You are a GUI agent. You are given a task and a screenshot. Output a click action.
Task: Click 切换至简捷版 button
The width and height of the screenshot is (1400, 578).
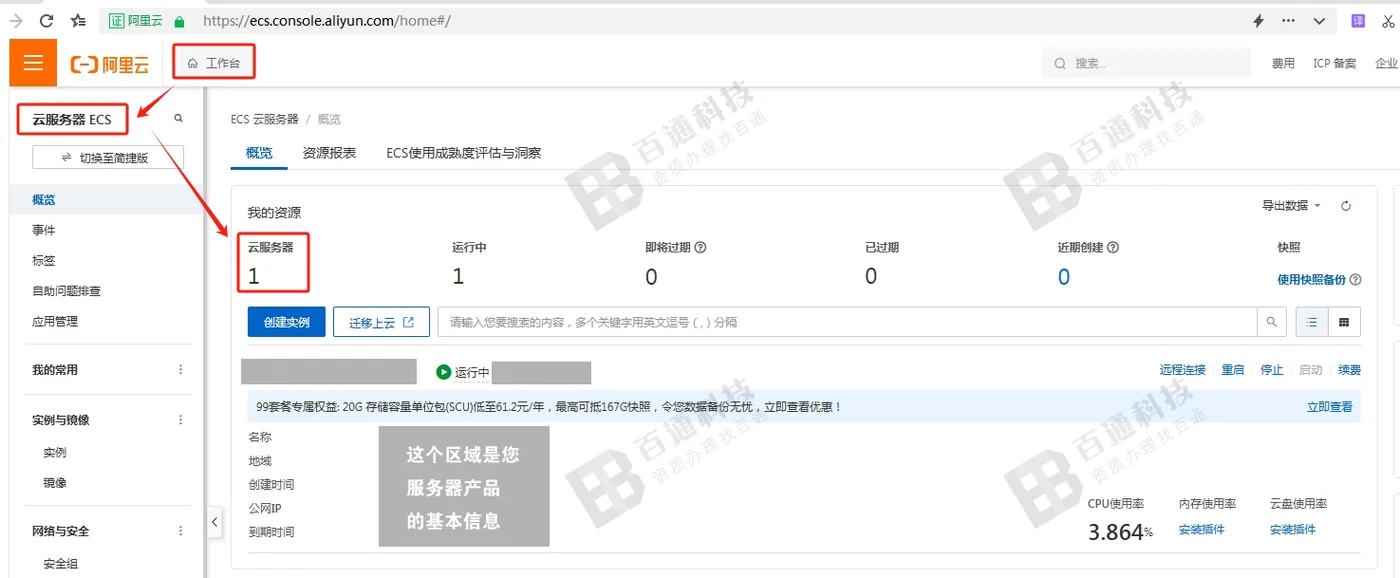coord(108,158)
